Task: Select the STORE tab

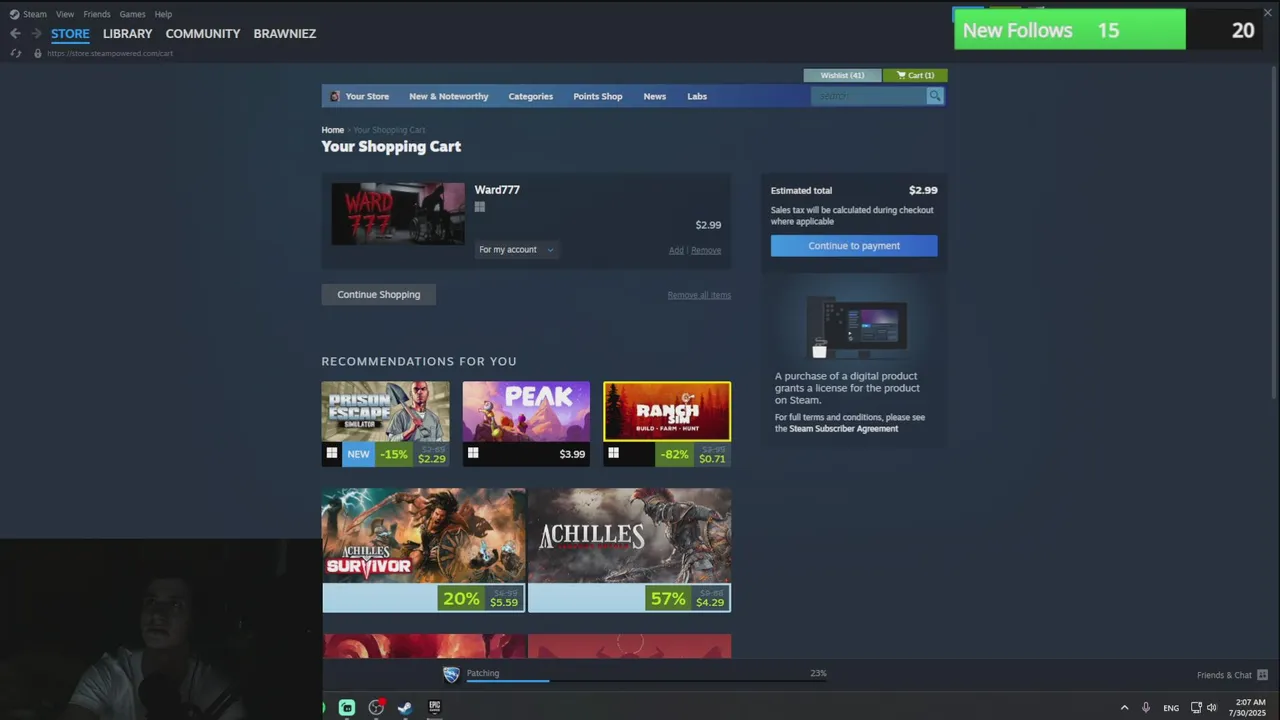Action: pyautogui.click(x=70, y=33)
